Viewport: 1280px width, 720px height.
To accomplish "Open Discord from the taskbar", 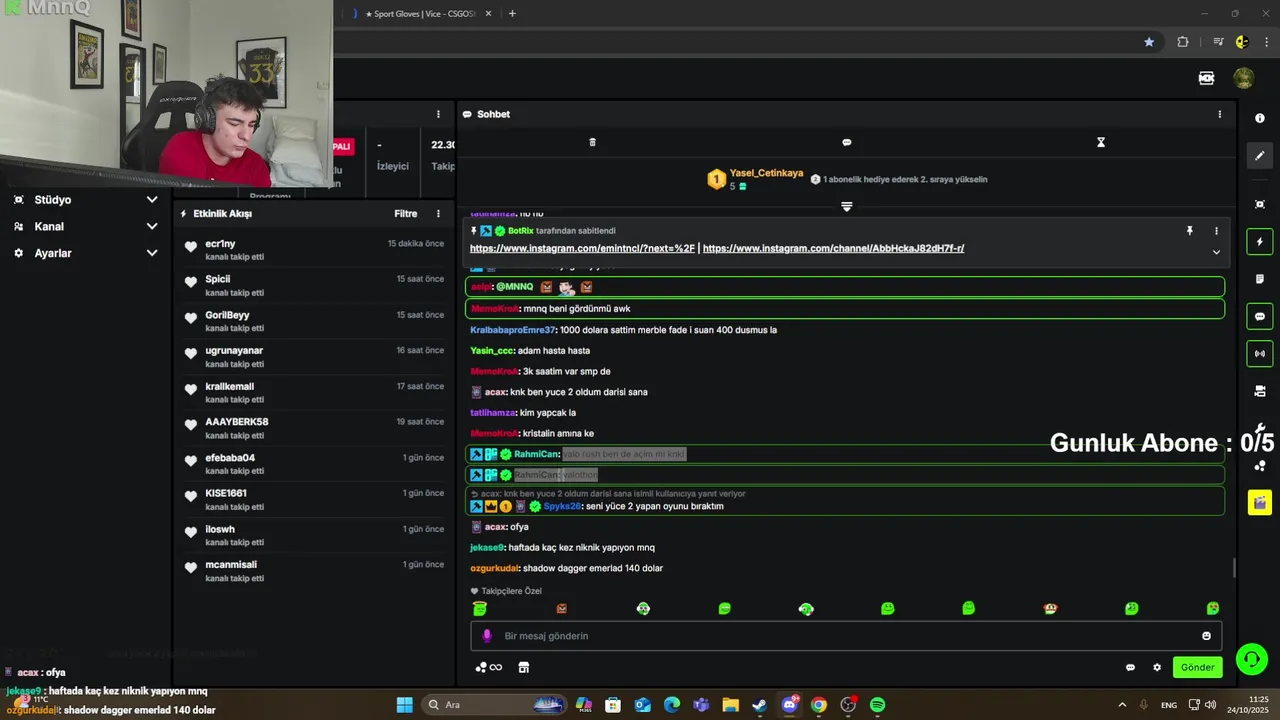I will [x=790, y=705].
